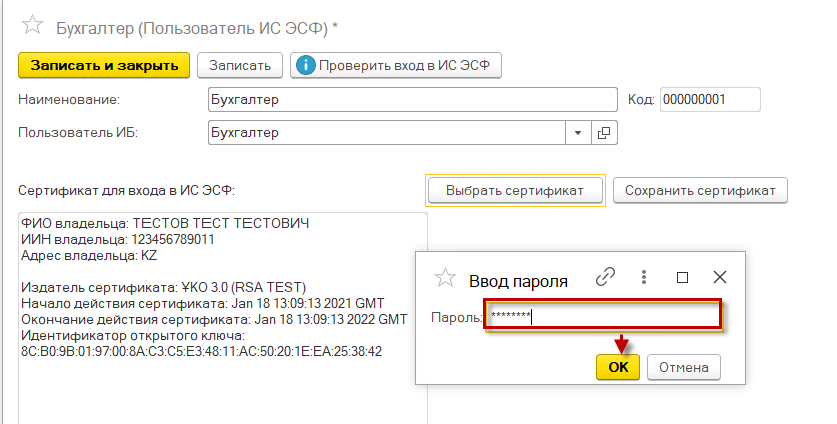This screenshot has width=837, height=424.
Task: Click into the Код field
Action: click(x=710, y=99)
